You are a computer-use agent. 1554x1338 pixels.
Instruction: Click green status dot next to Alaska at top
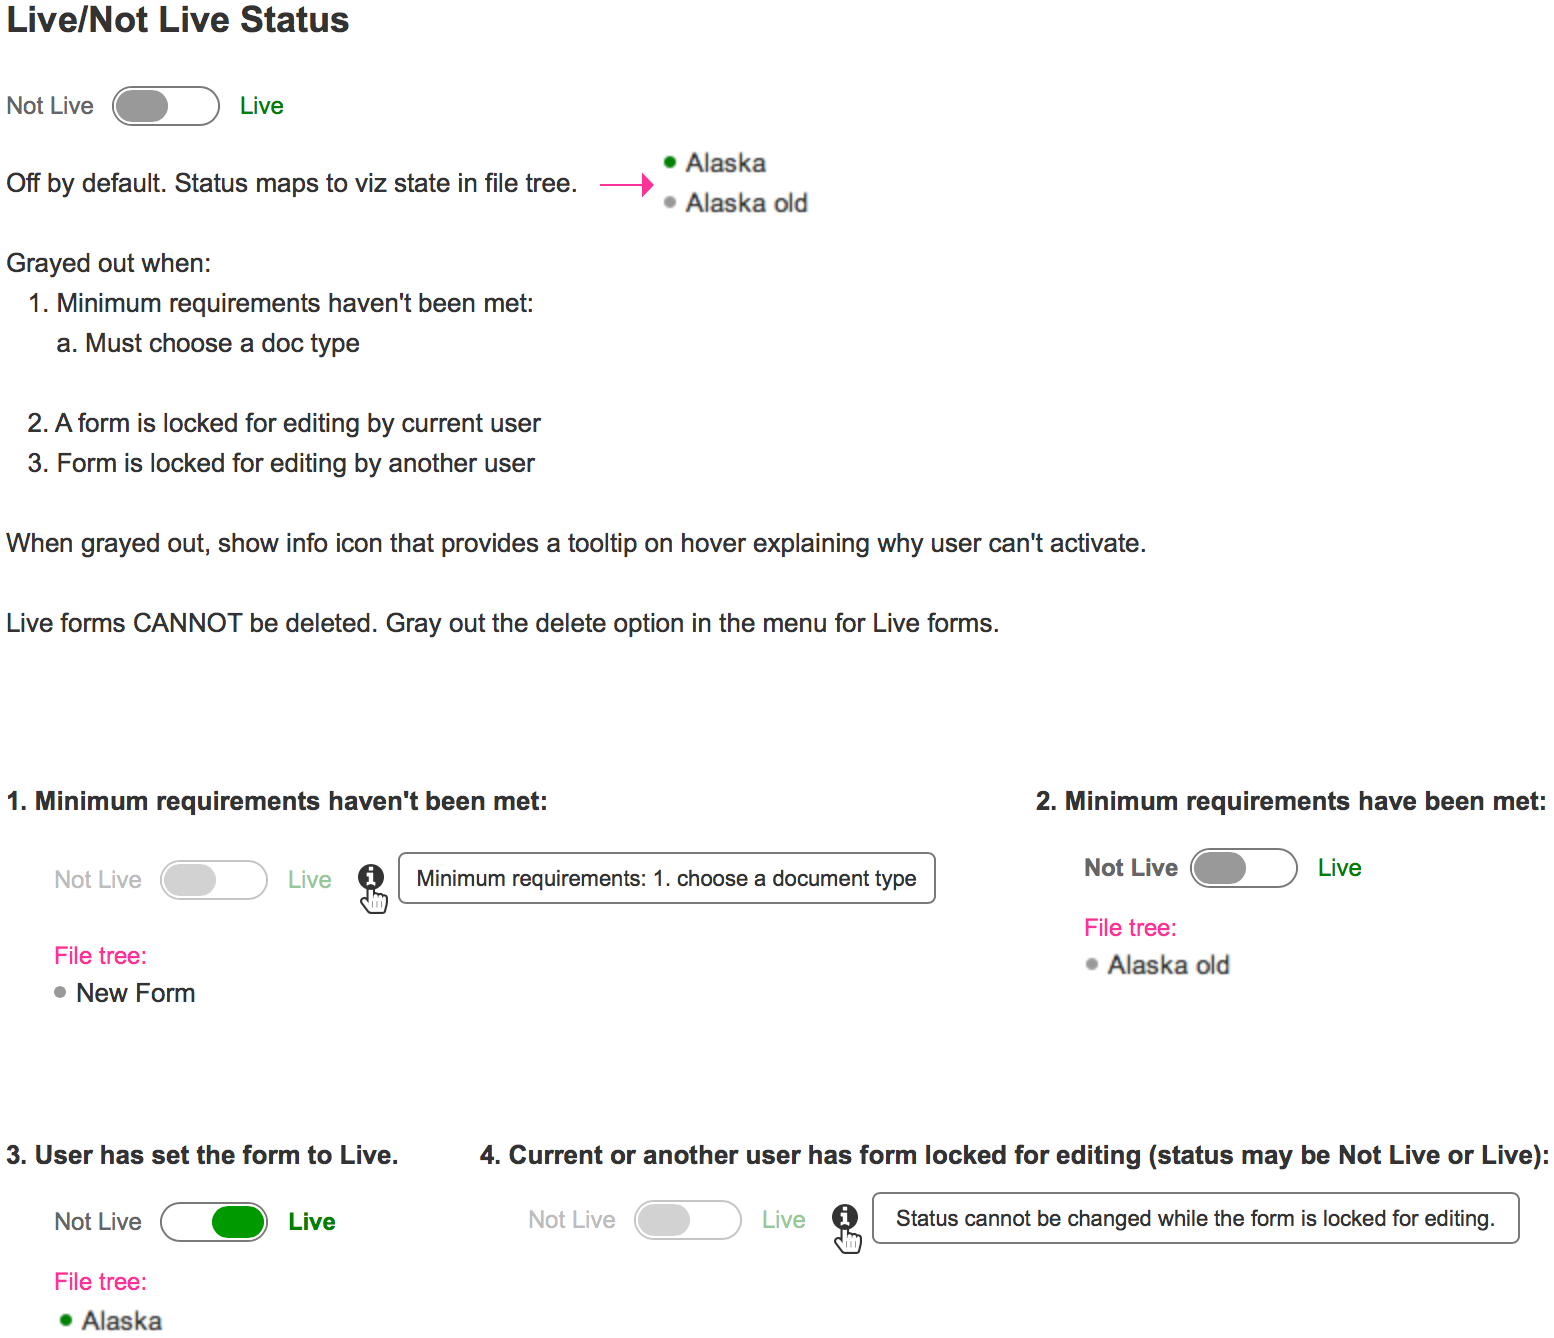(x=670, y=162)
